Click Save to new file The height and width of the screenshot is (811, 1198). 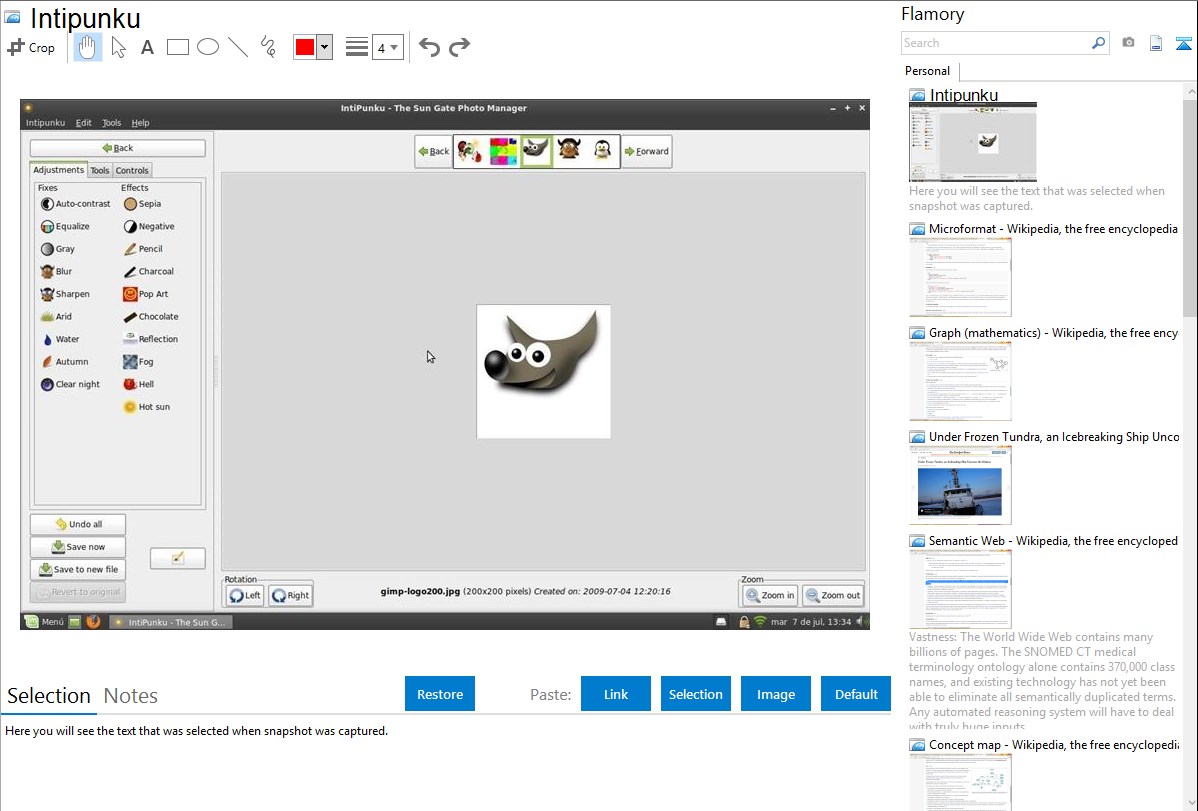coord(78,569)
